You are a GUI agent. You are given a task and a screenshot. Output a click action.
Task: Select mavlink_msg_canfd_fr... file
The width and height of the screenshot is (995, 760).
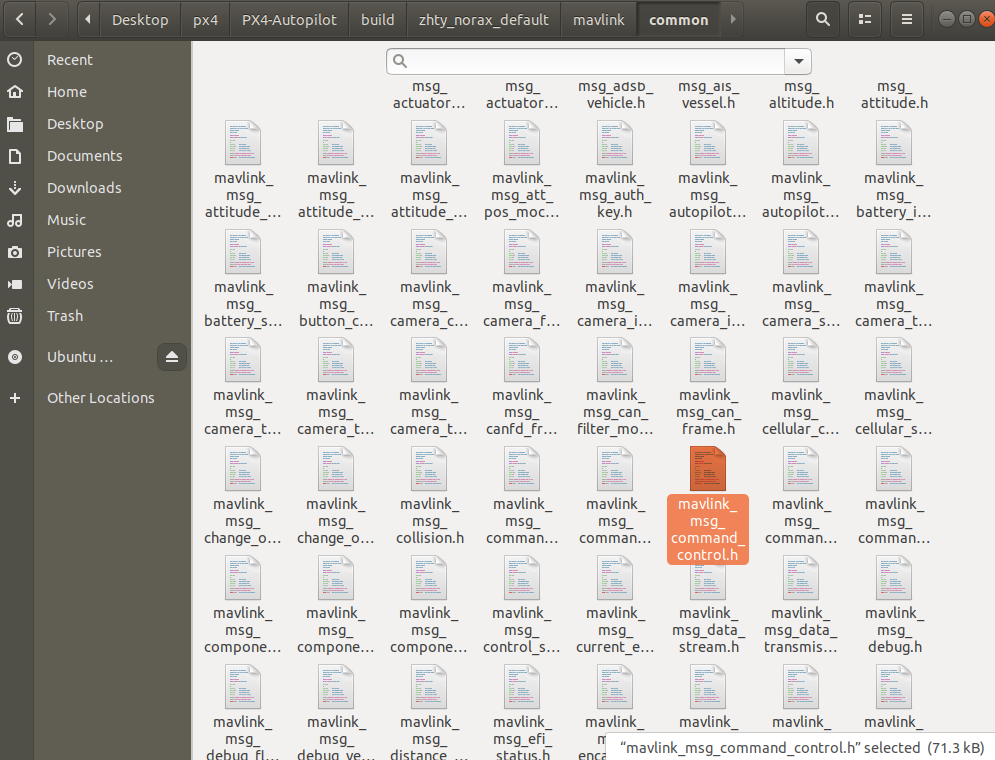(x=522, y=387)
